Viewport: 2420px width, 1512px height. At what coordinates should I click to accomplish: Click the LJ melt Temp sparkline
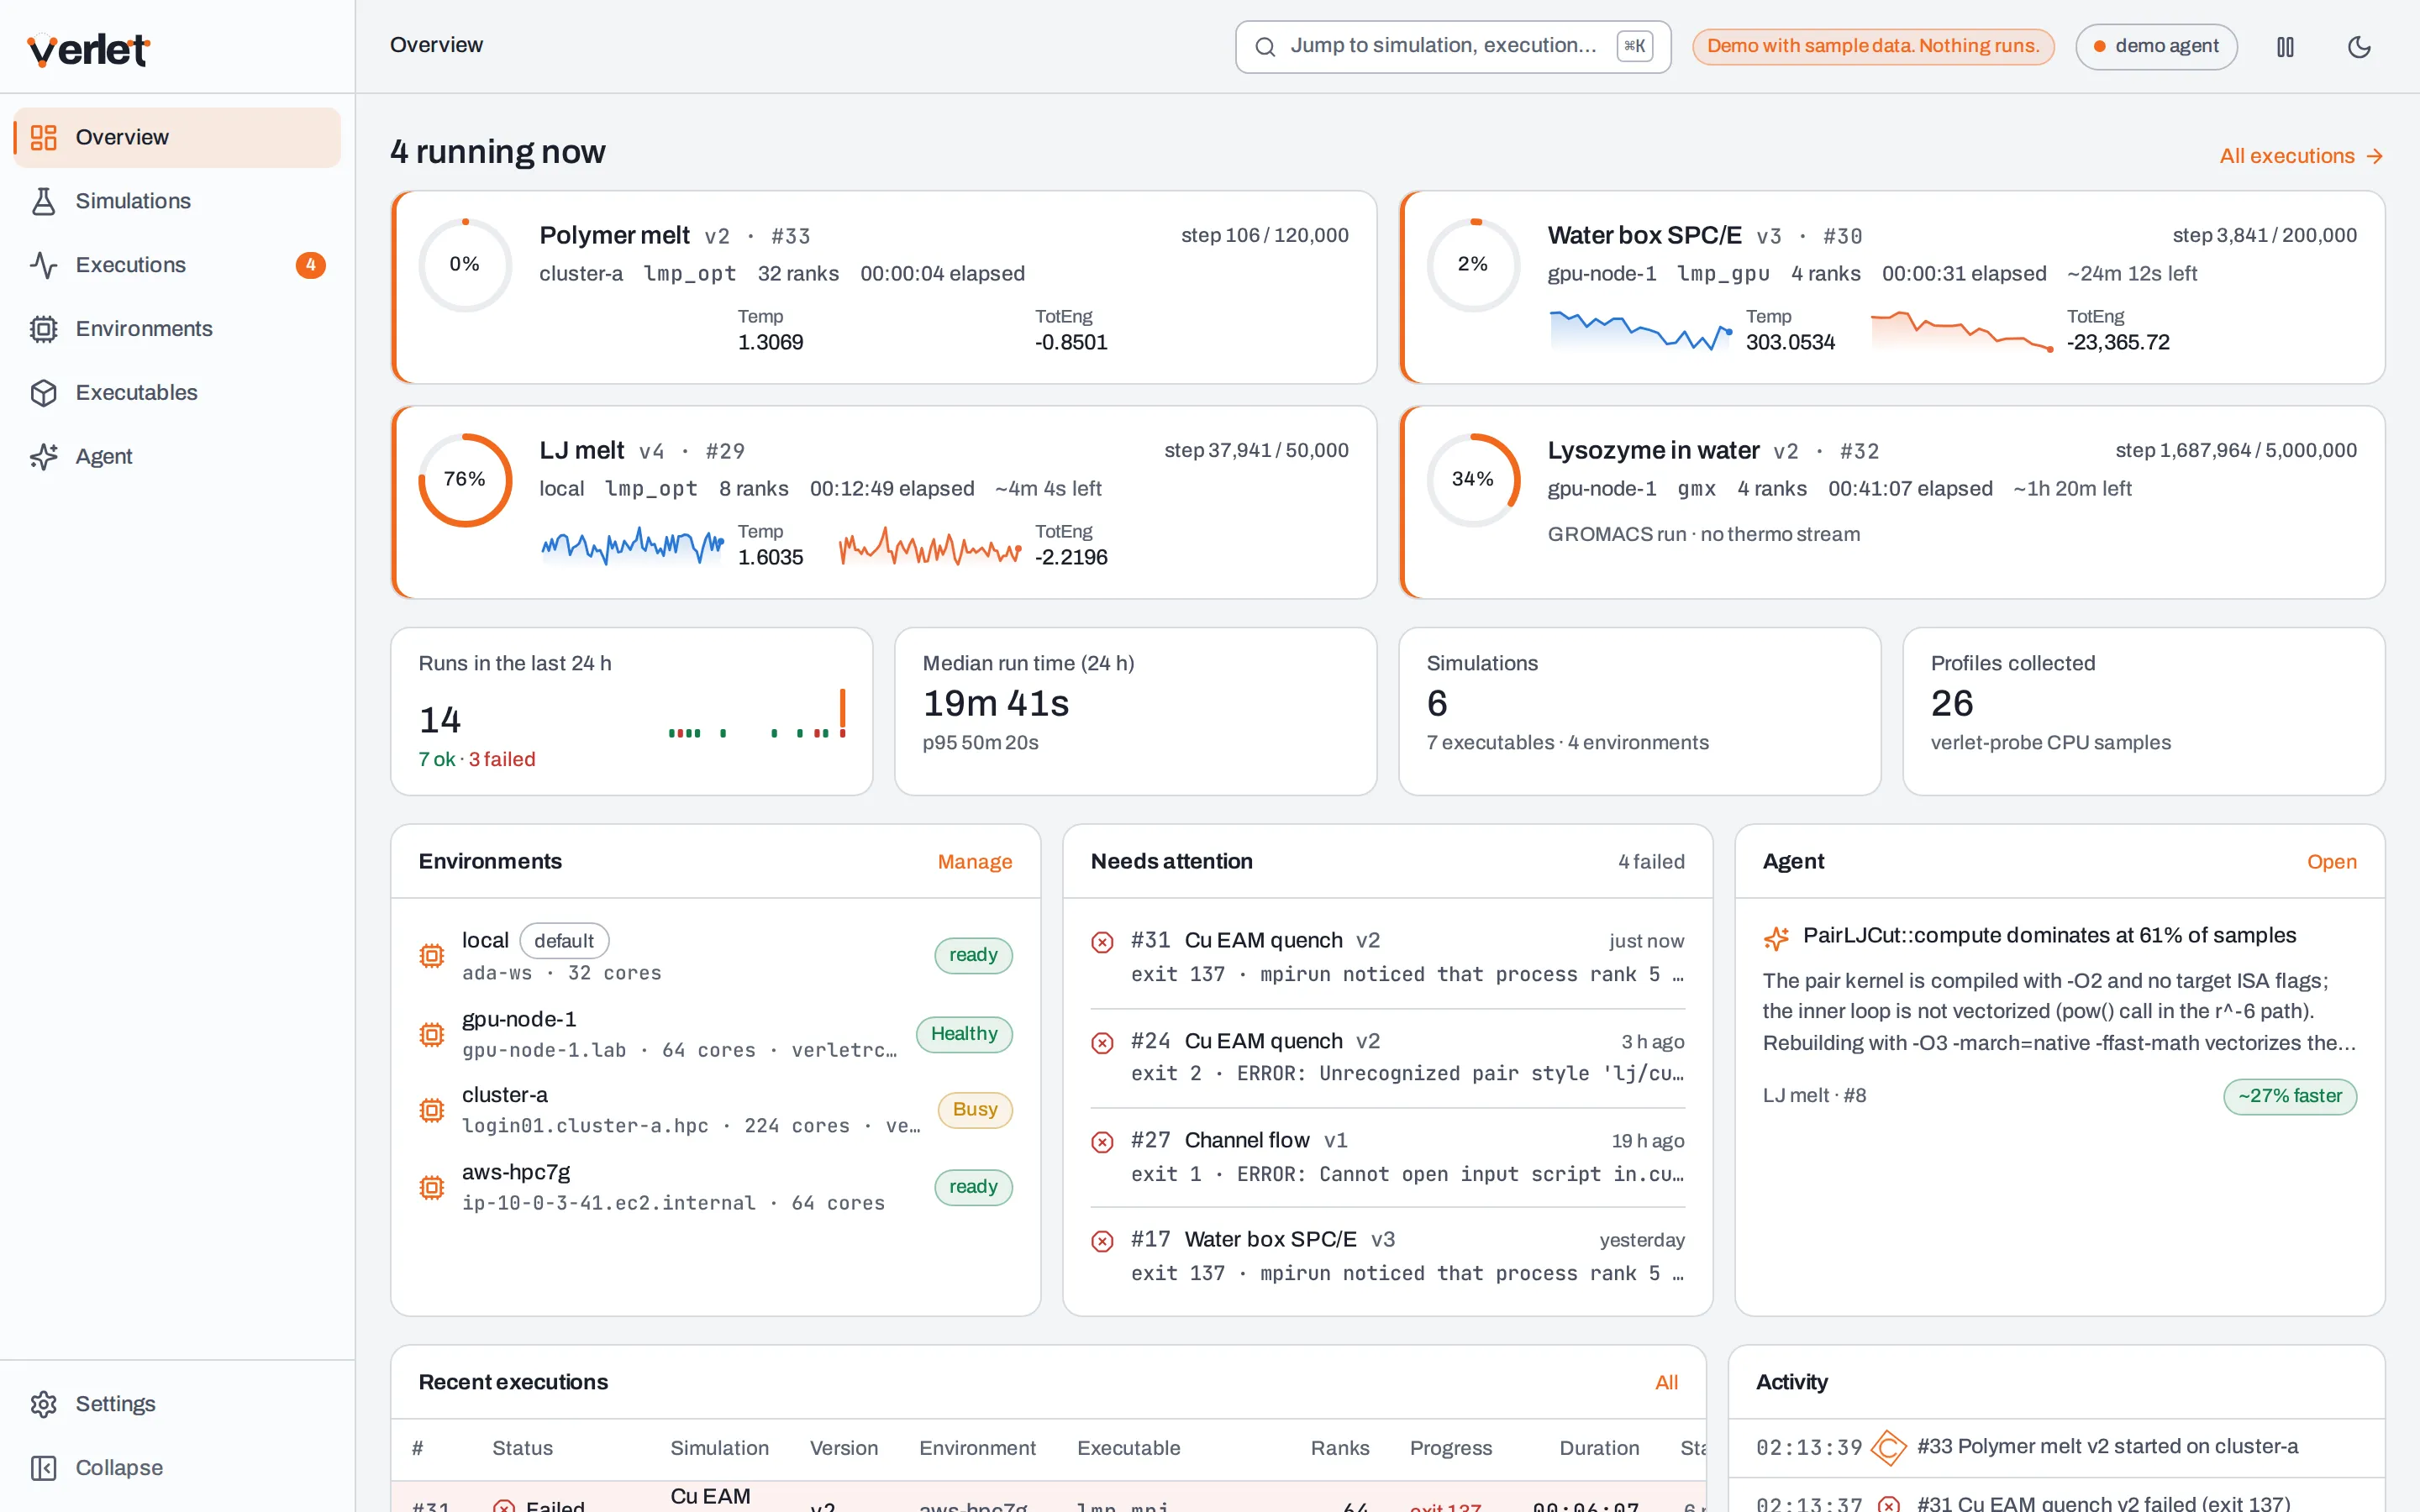point(632,546)
